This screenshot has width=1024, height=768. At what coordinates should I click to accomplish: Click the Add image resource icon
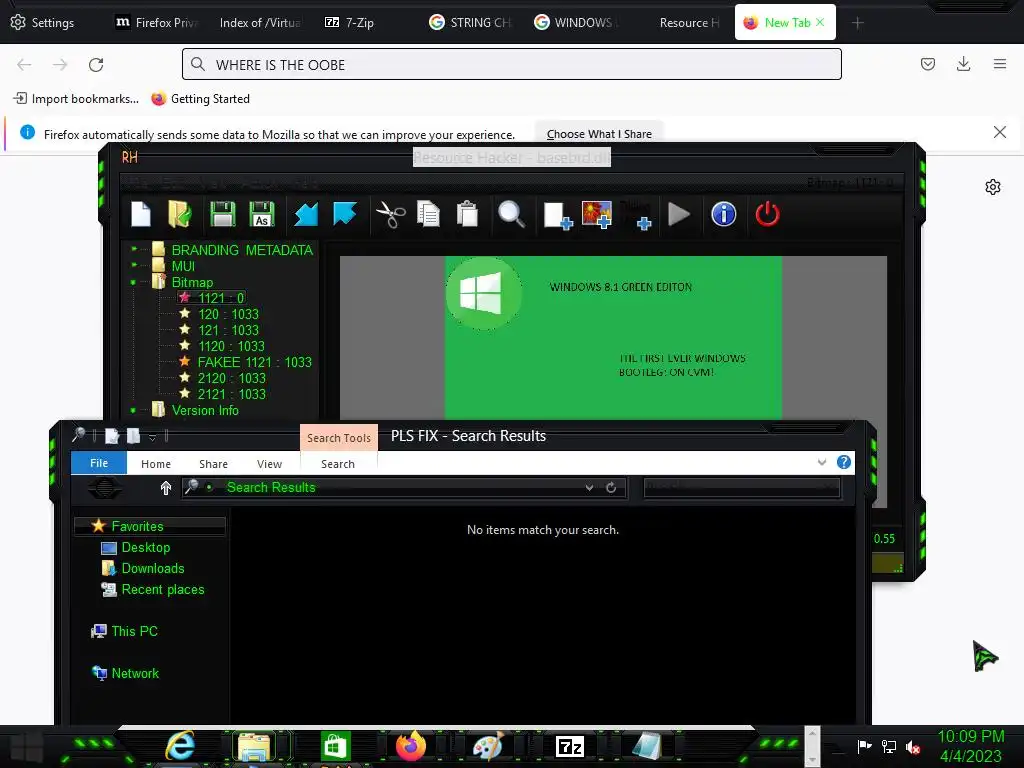[597, 214]
